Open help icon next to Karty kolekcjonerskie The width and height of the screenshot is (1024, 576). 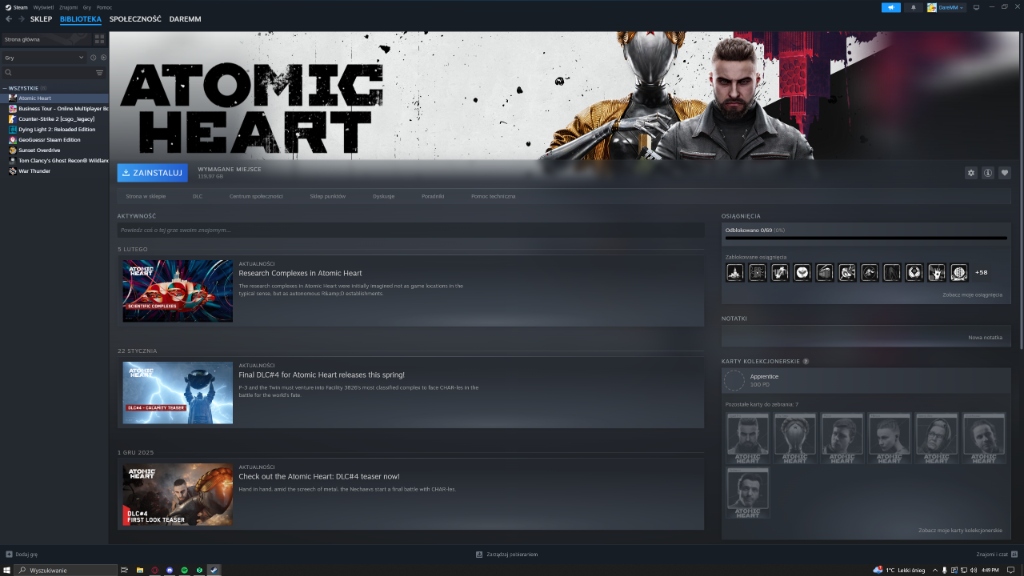(x=806, y=361)
